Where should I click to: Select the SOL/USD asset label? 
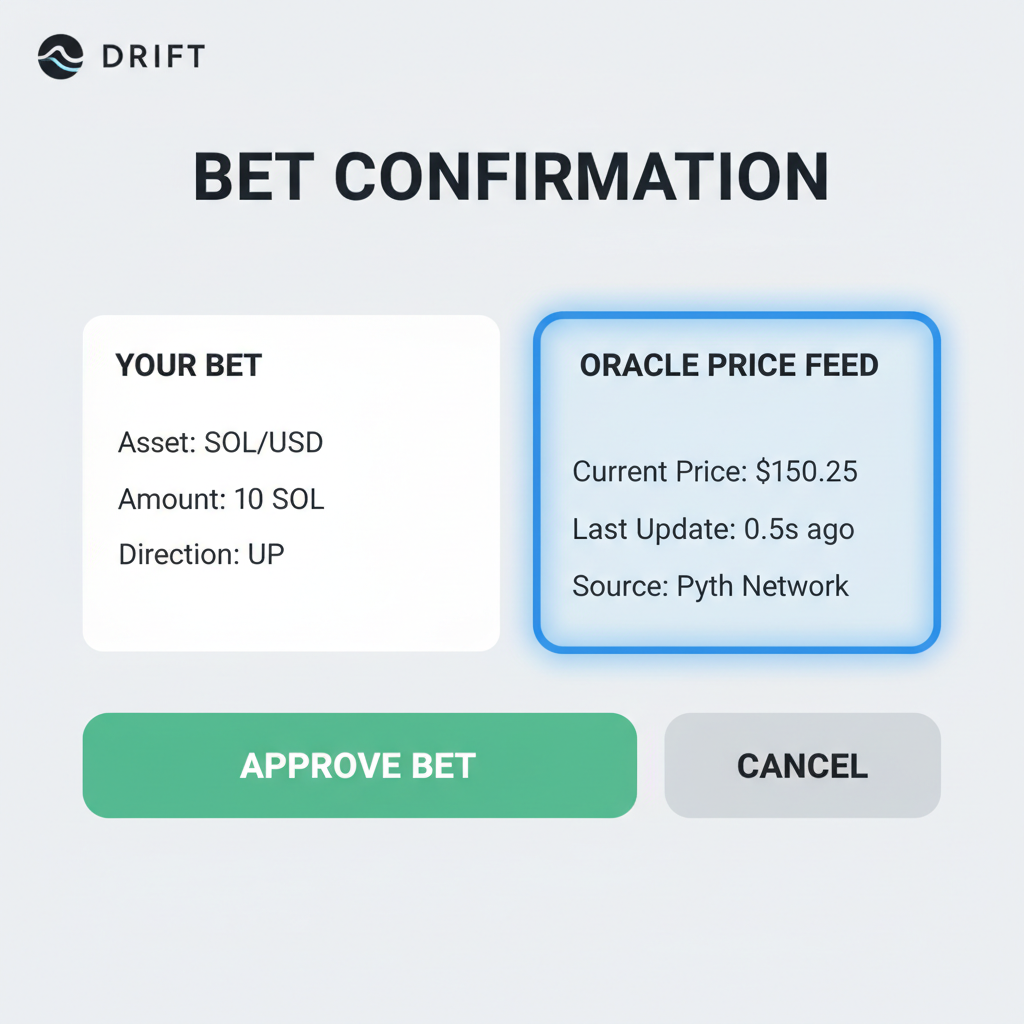(x=220, y=442)
